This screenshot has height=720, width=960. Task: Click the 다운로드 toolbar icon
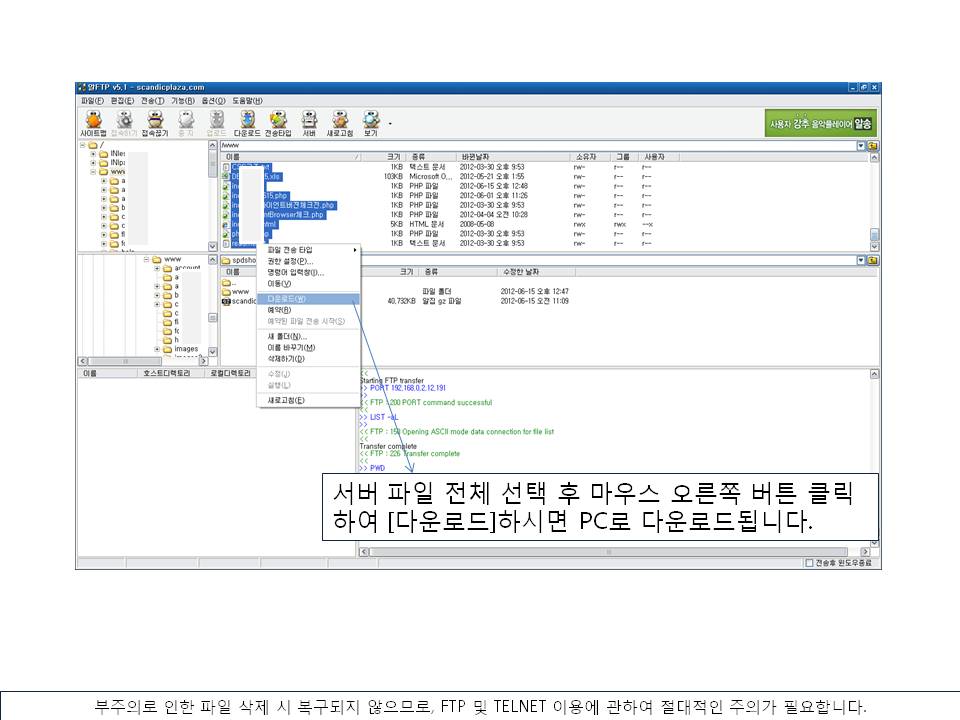(x=246, y=122)
